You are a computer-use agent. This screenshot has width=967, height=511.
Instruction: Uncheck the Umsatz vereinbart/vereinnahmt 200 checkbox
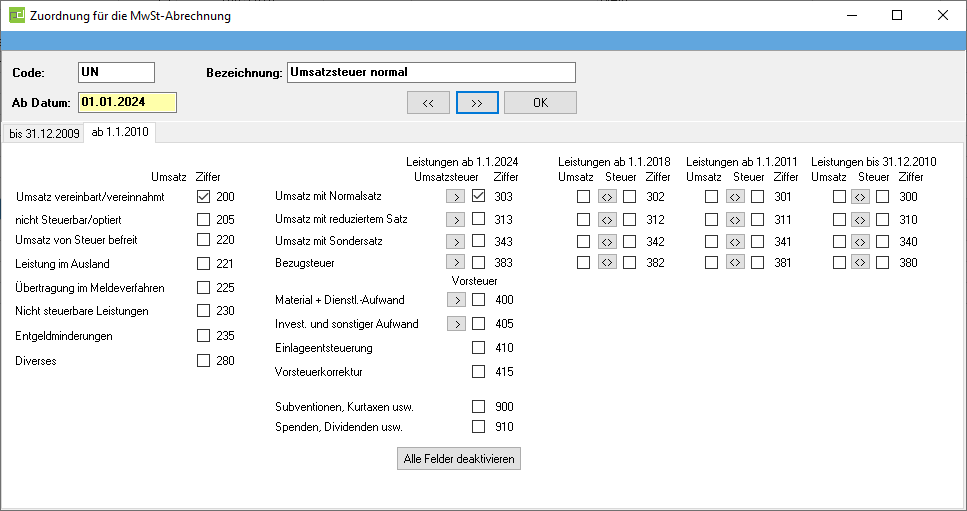tap(204, 197)
